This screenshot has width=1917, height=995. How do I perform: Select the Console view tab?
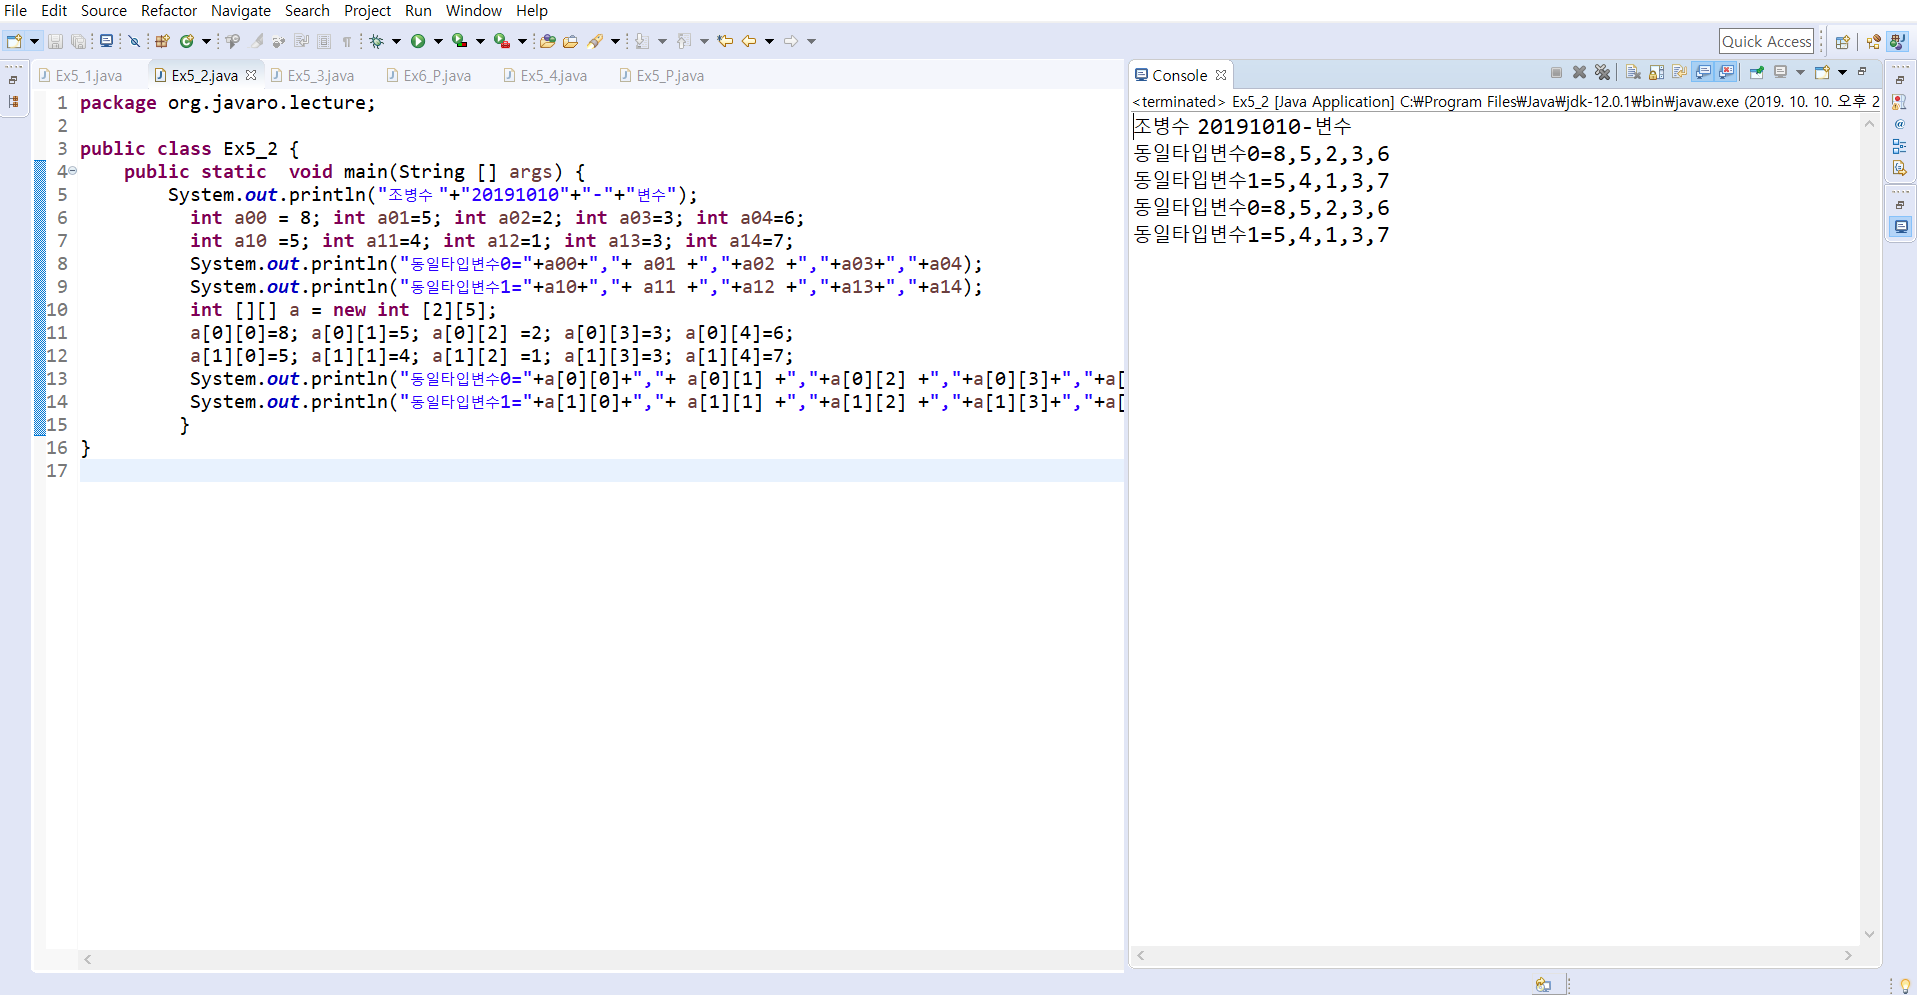(x=1180, y=75)
